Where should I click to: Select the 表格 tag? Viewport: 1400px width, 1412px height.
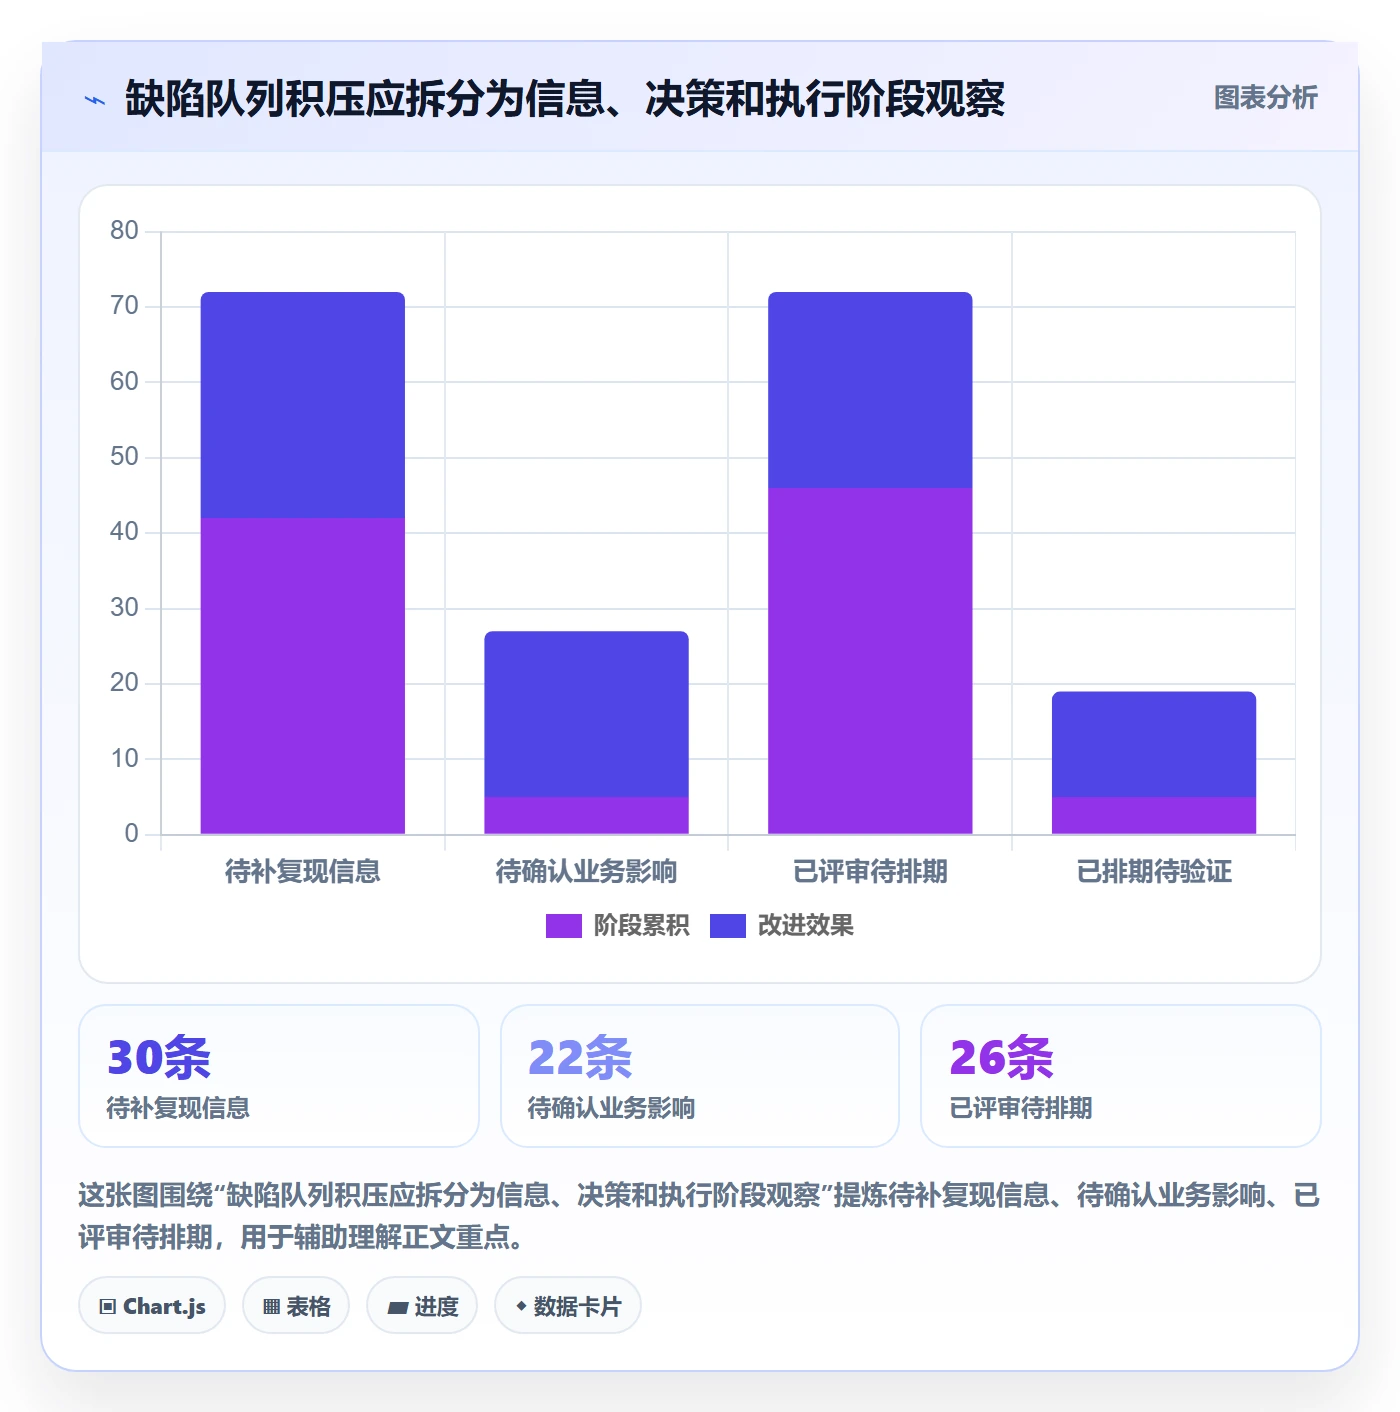(296, 1306)
